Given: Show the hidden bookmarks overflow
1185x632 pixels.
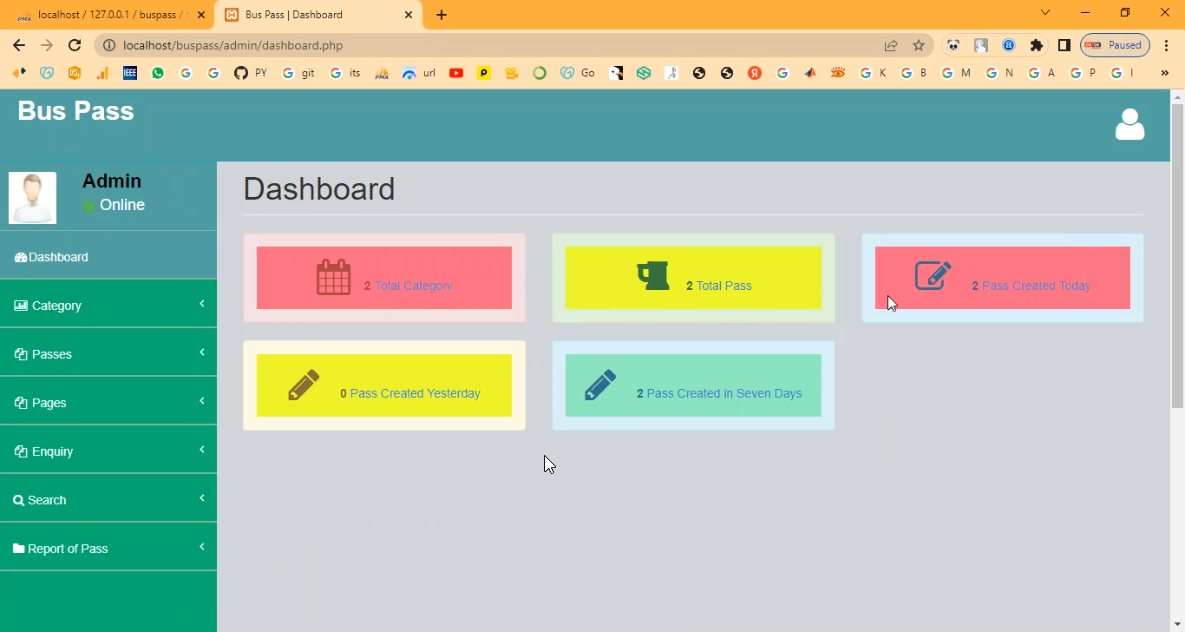Looking at the screenshot, I should click(1165, 73).
